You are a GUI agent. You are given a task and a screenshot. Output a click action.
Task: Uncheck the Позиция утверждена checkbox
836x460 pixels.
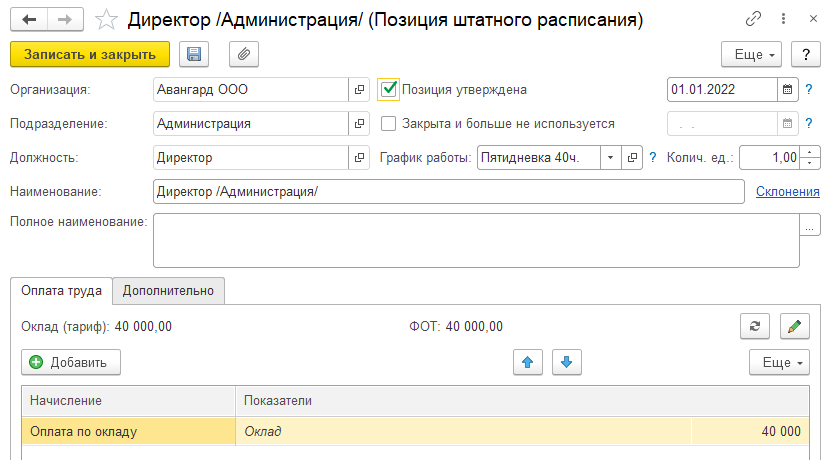390,89
